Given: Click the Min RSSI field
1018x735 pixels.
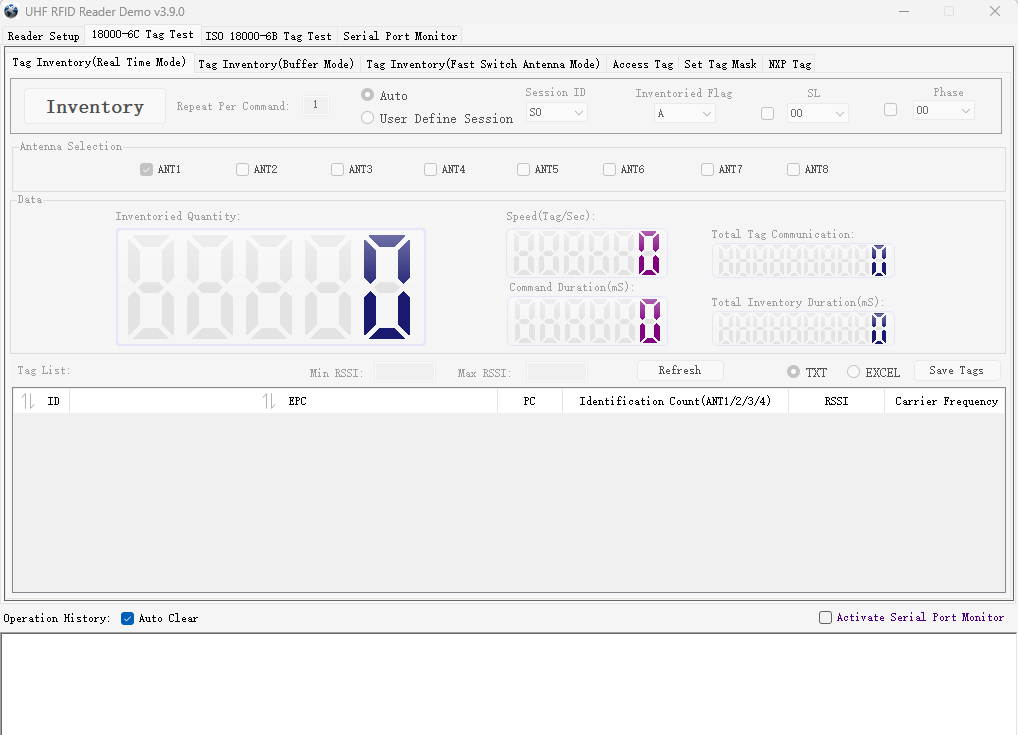Looking at the screenshot, I should coord(404,371).
